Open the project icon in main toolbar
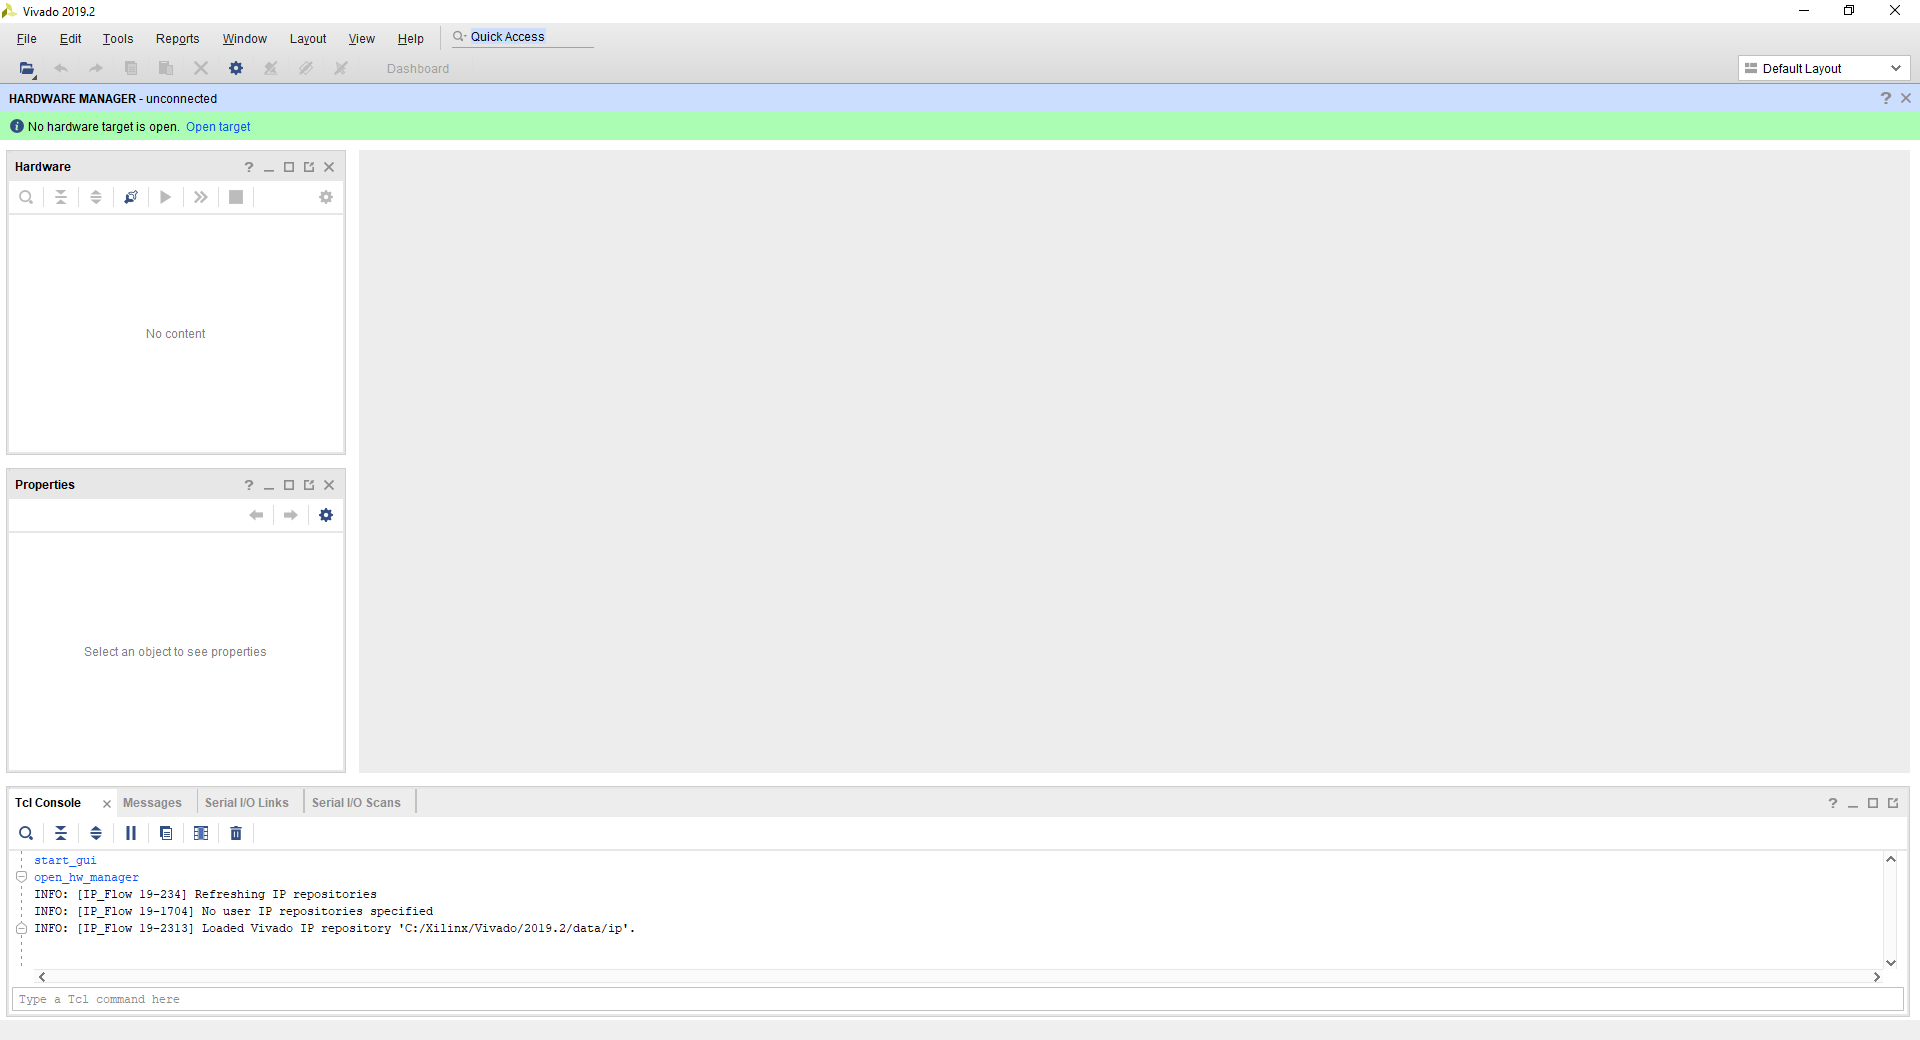1920x1040 pixels. tap(27, 69)
